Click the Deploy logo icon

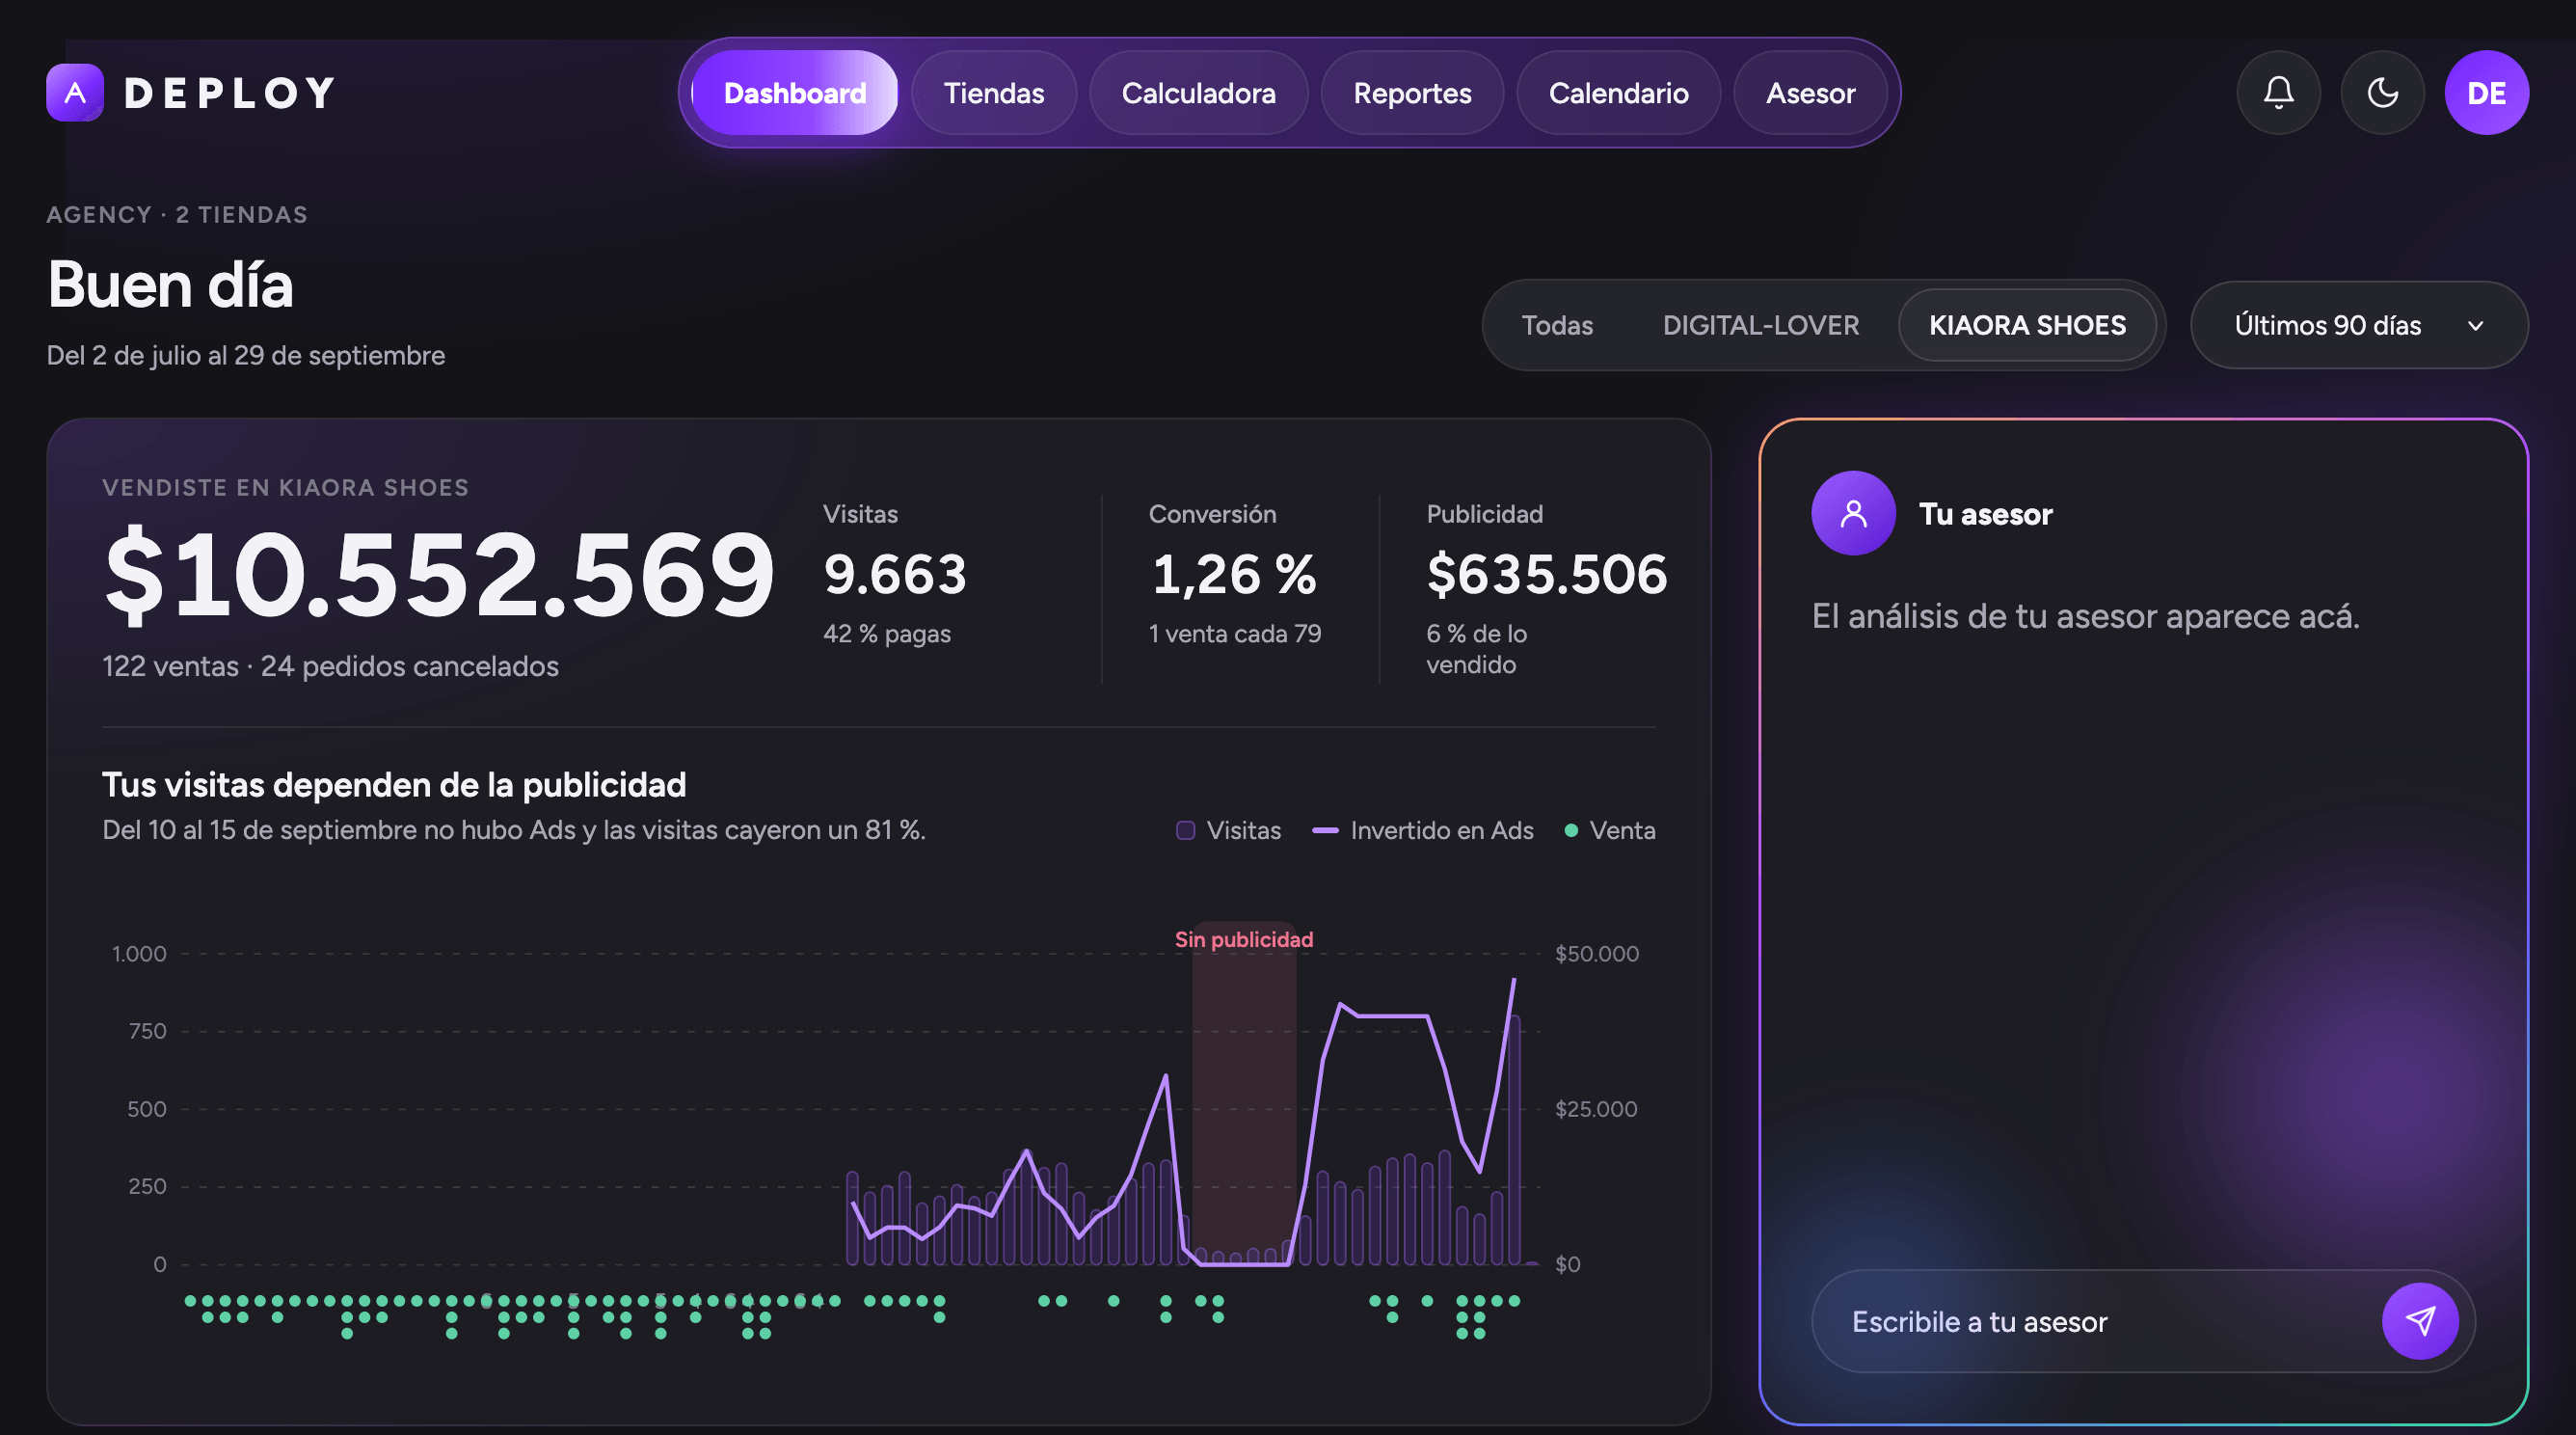tap(75, 93)
